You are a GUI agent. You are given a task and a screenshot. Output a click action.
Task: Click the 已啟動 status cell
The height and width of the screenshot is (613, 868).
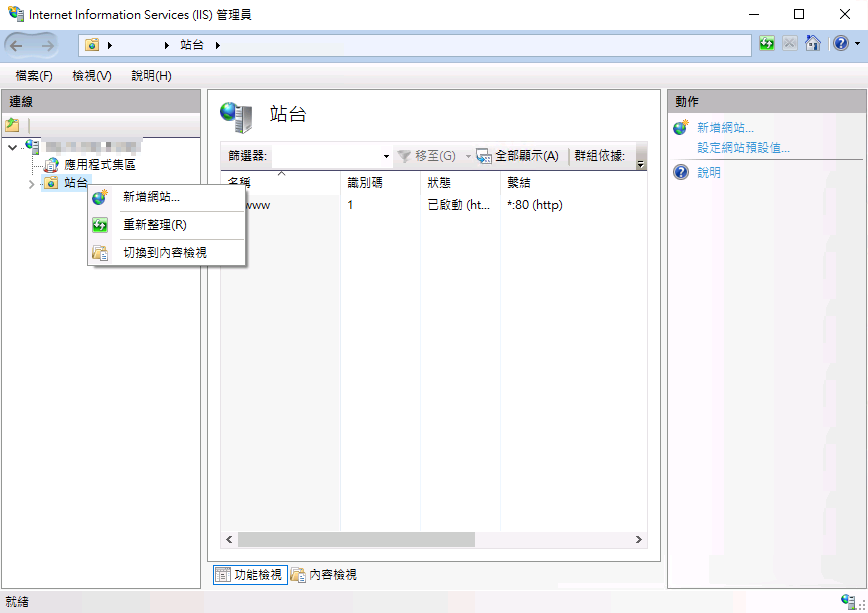[x=458, y=205]
